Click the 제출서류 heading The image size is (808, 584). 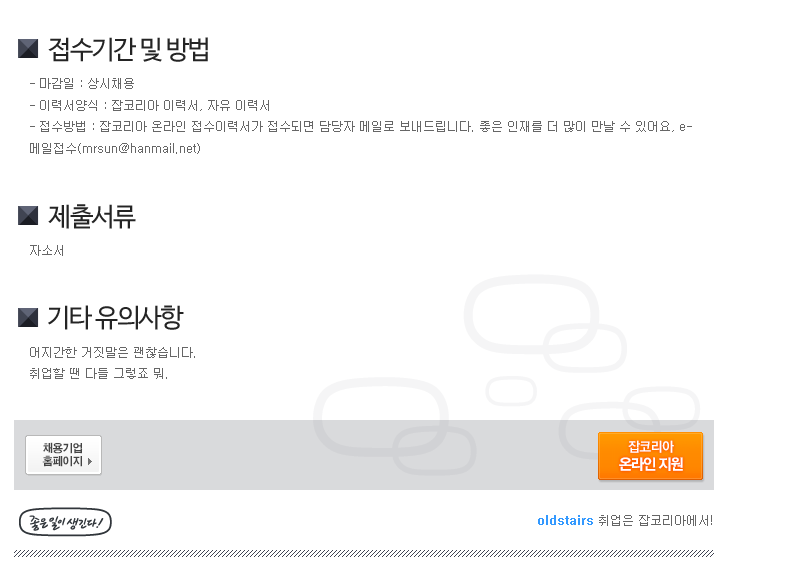click(92, 216)
